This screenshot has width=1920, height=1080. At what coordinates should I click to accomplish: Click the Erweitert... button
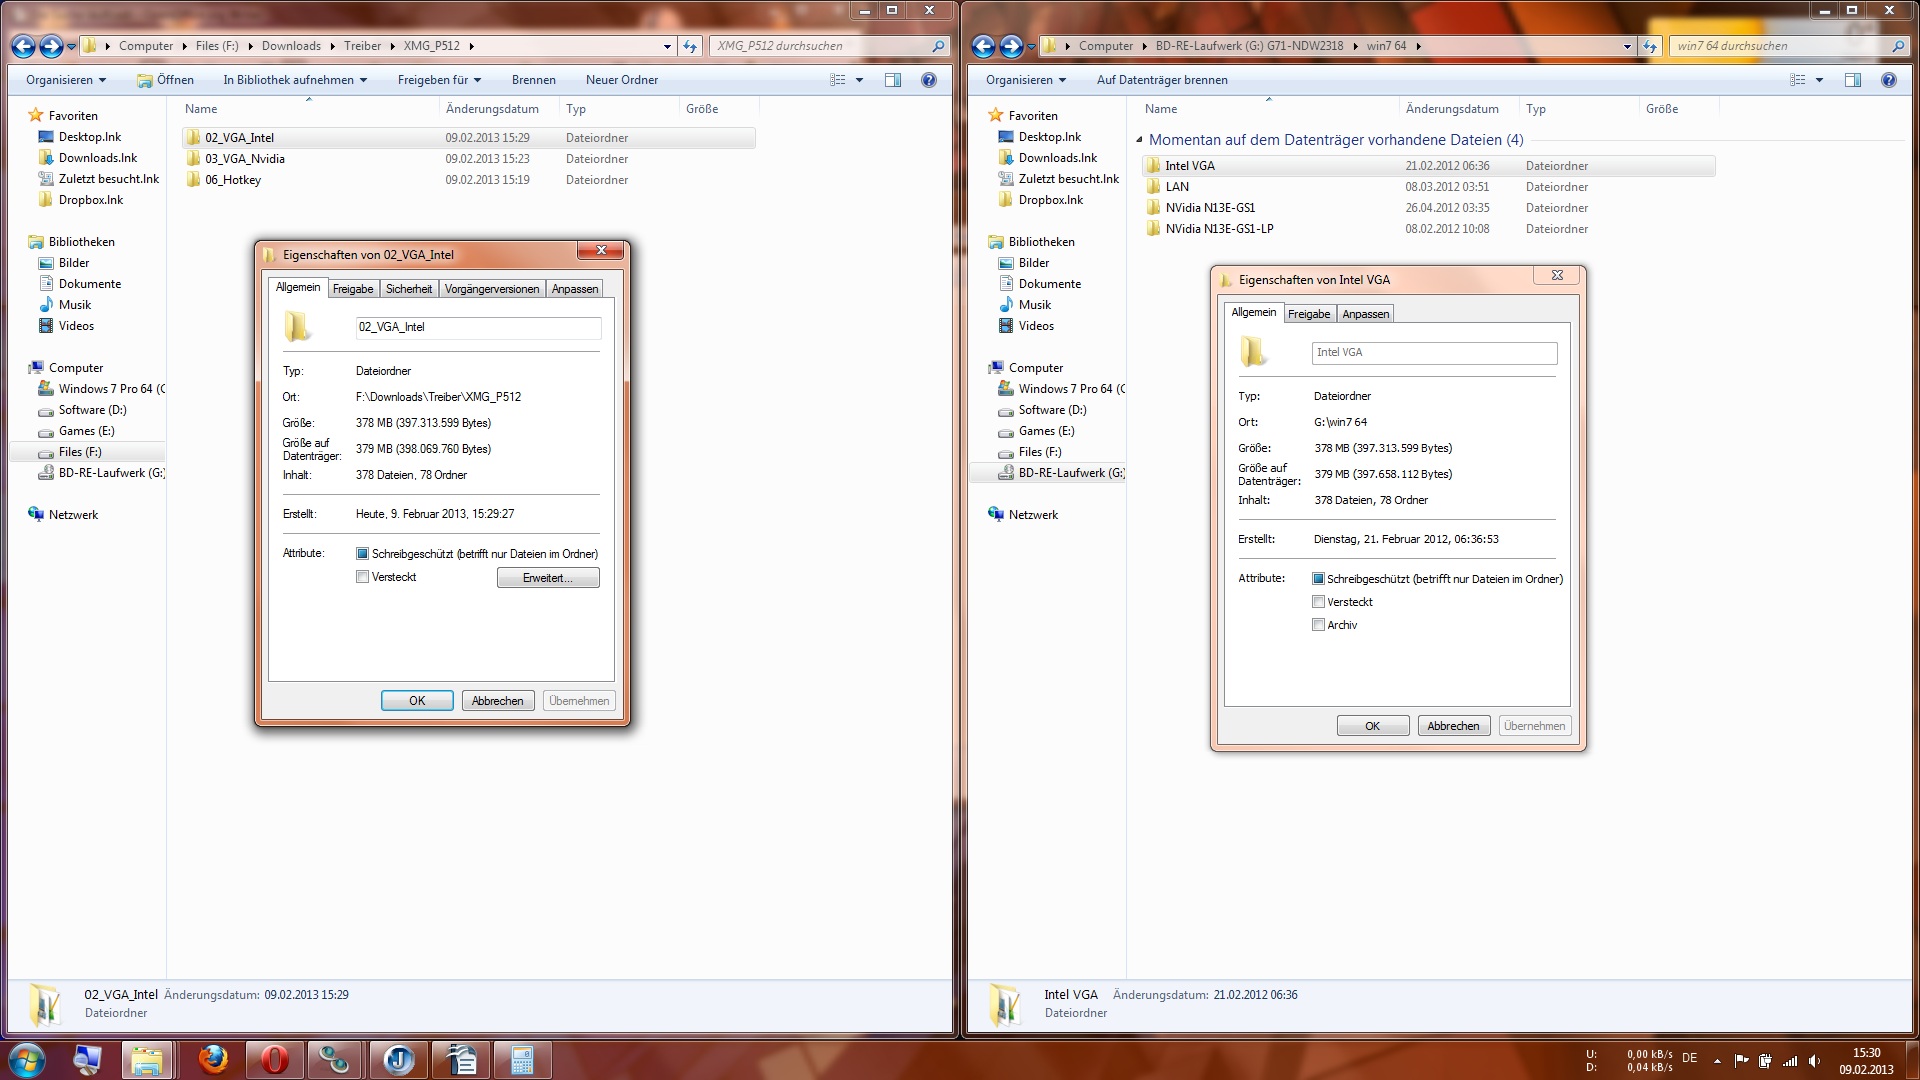pos(548,578)
